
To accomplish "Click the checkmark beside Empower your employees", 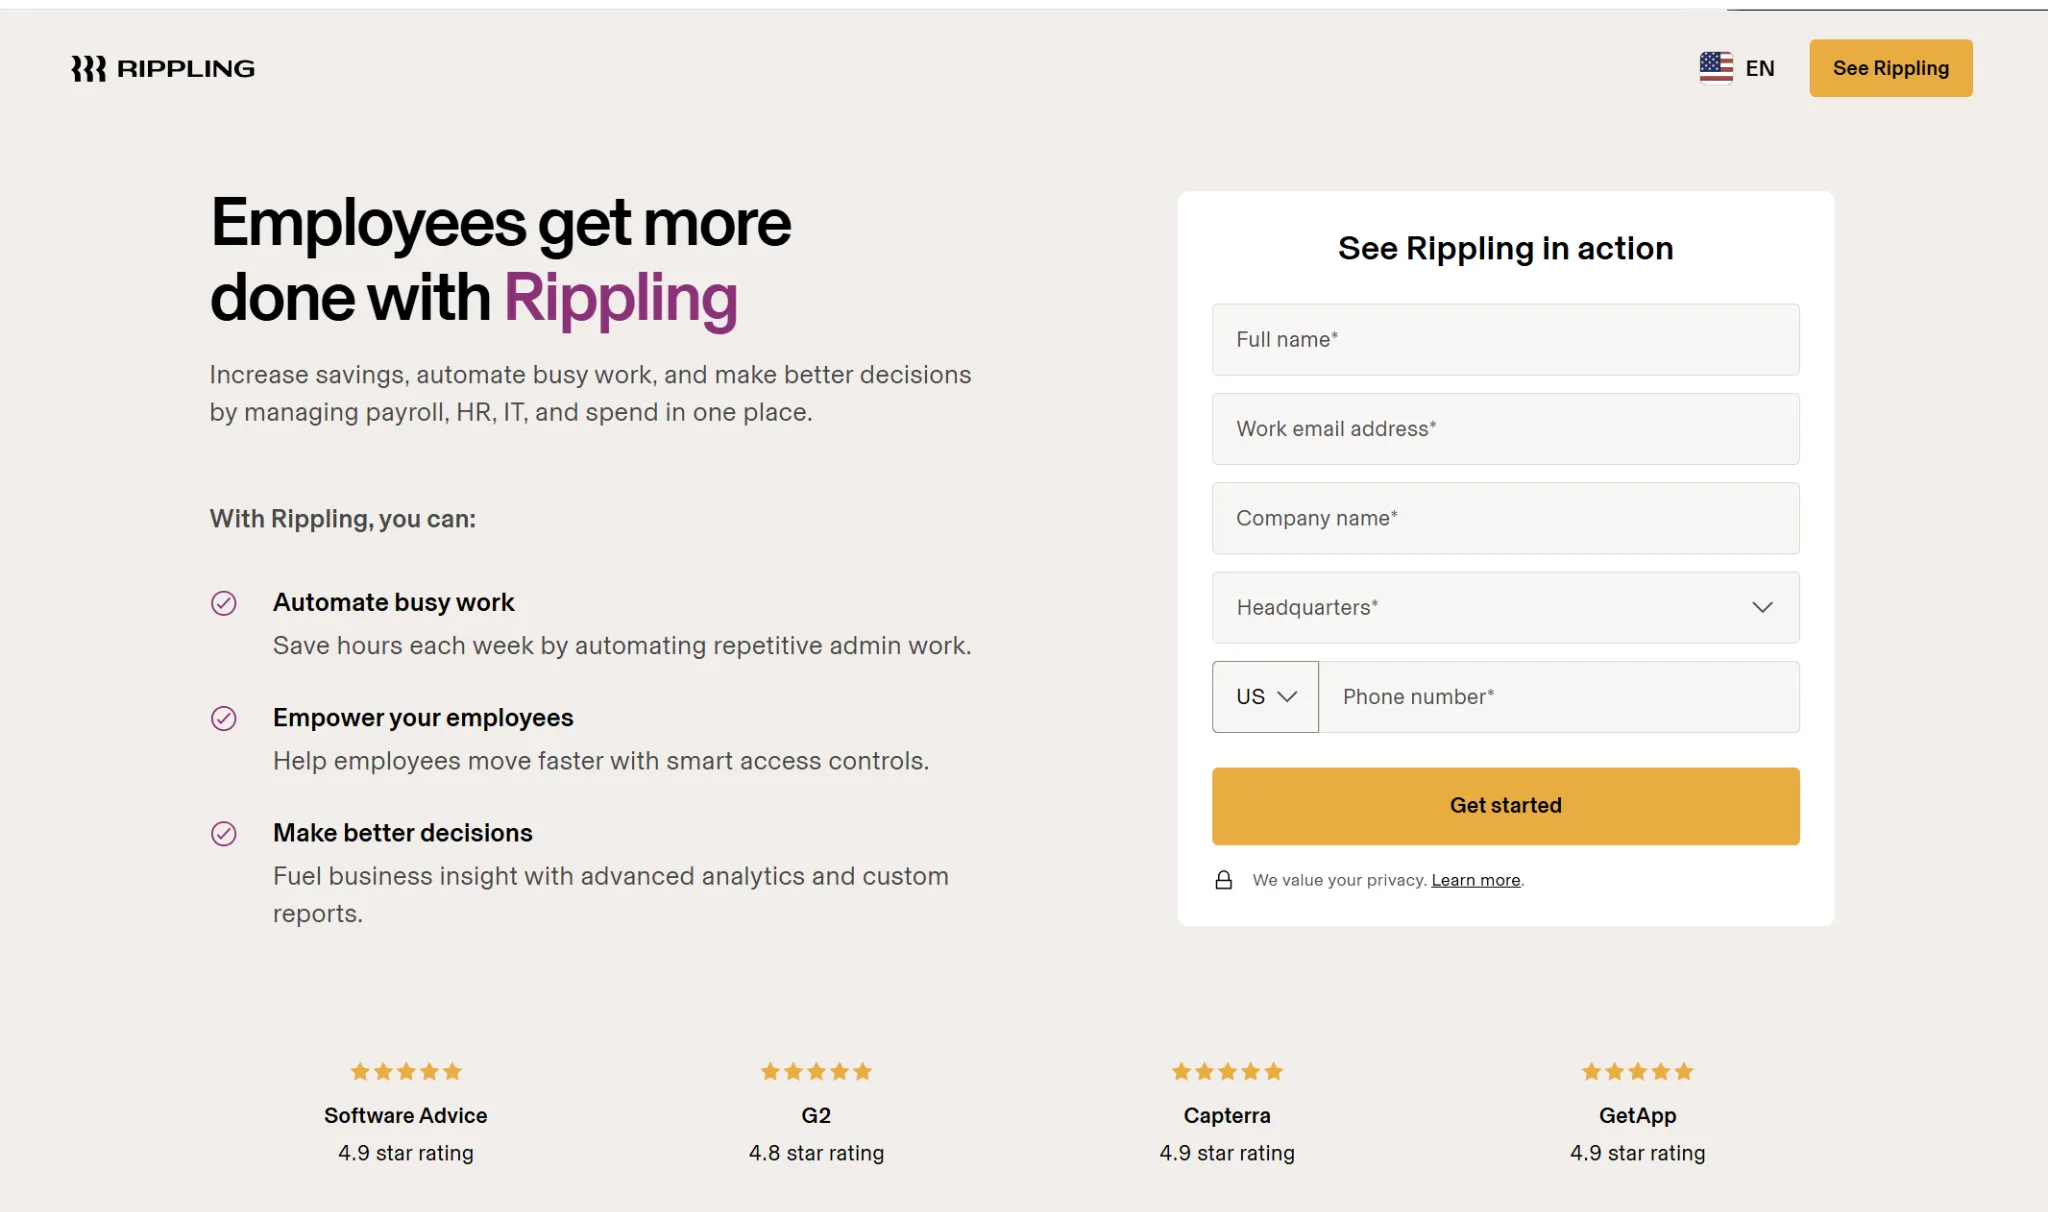I will point(226,718).
